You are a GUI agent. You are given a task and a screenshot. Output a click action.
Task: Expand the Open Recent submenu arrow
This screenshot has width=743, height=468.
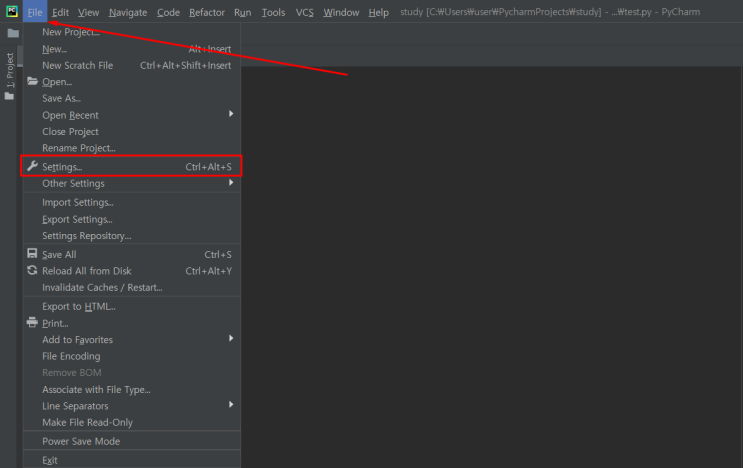click(x=231, y=114)
